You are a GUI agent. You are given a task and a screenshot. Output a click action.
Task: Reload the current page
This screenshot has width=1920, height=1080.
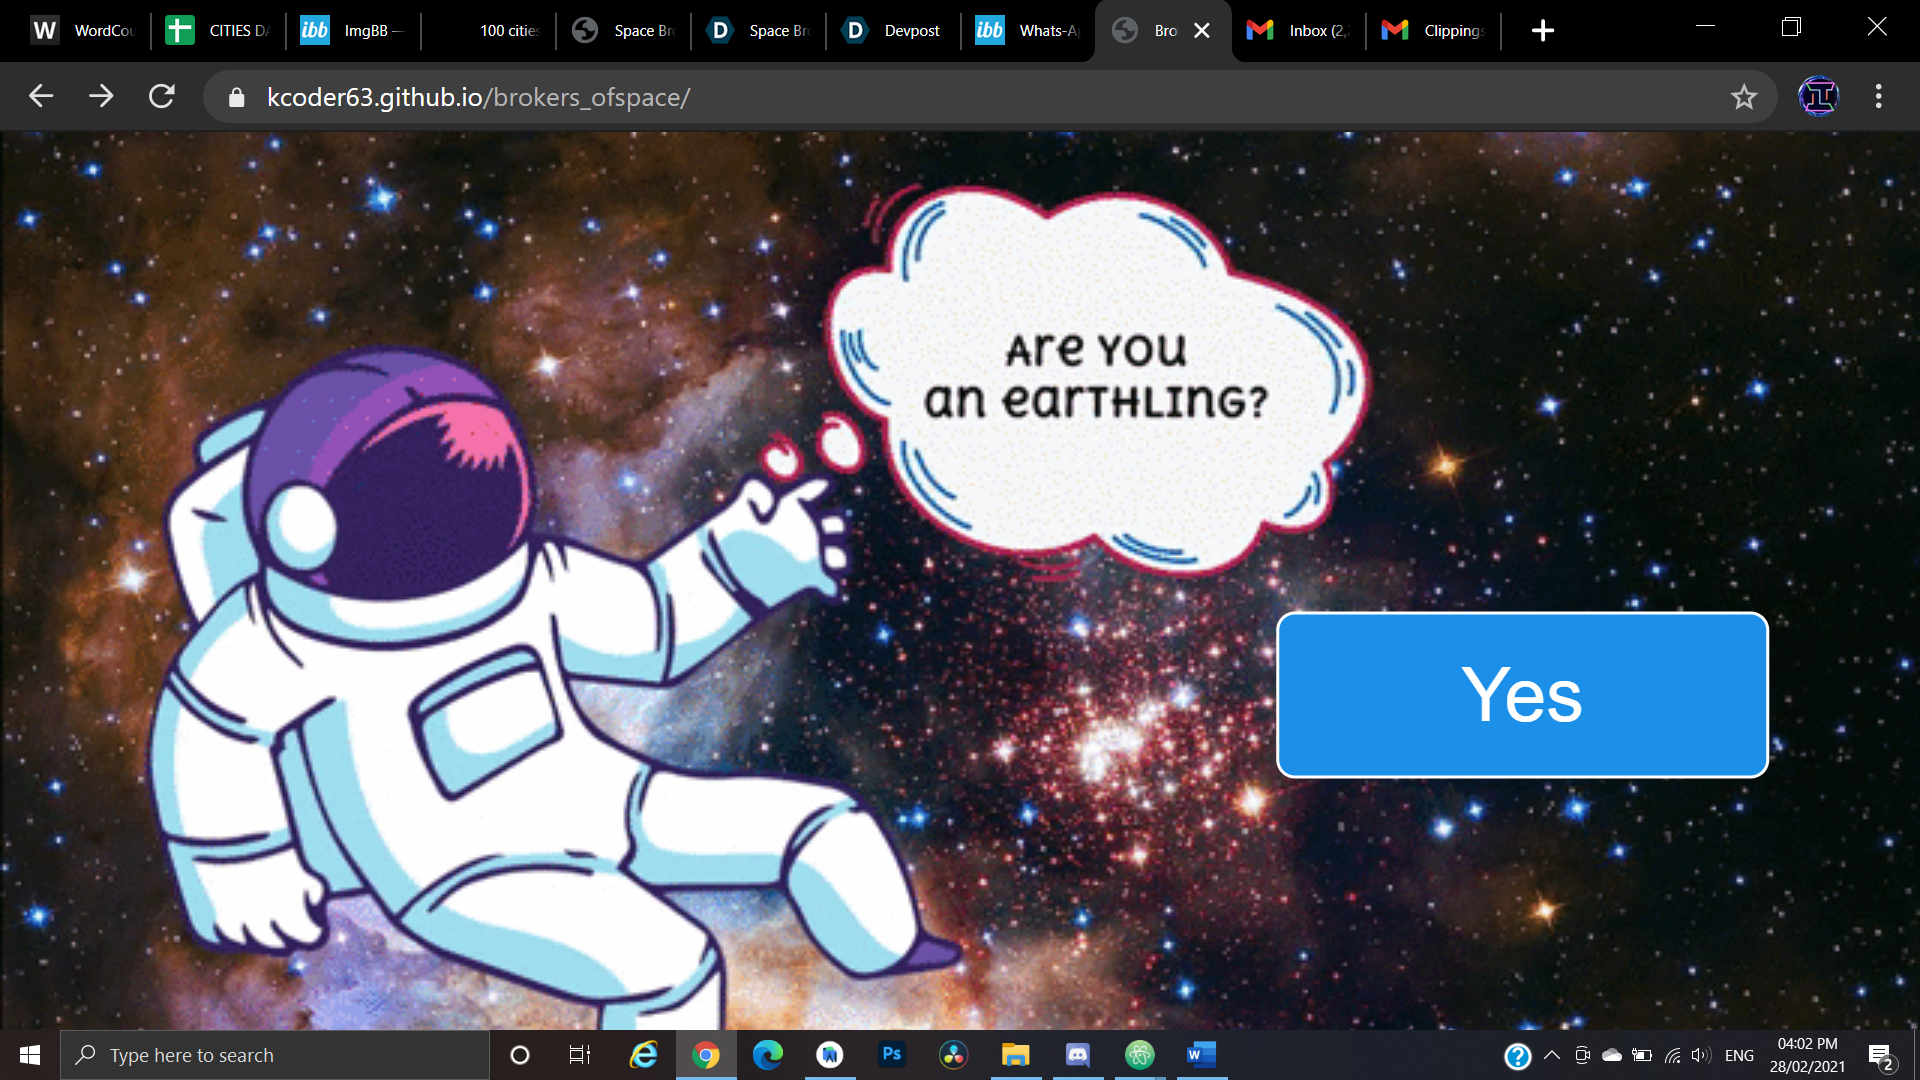pos(162,97)
